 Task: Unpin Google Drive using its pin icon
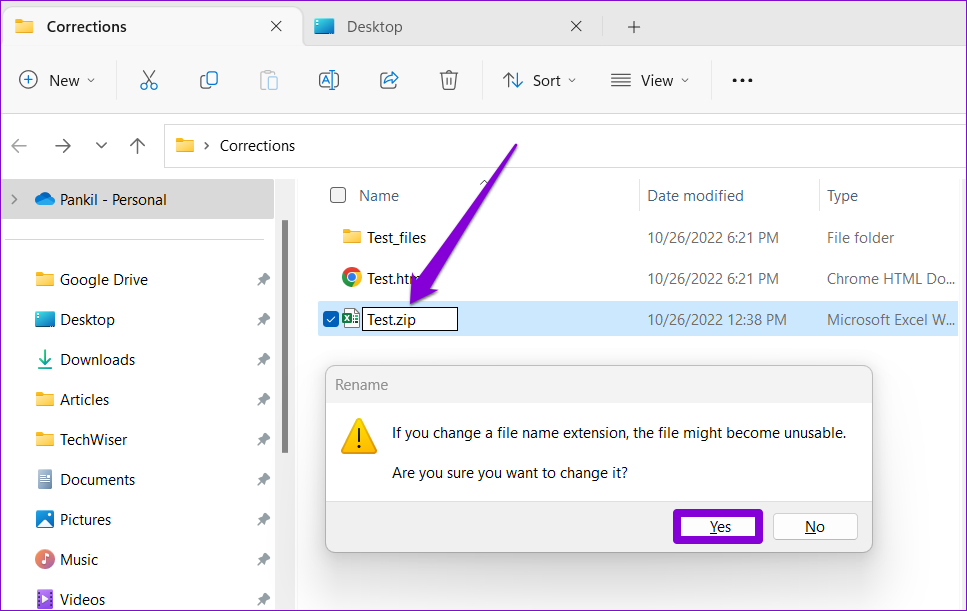(x=263, y=279)
